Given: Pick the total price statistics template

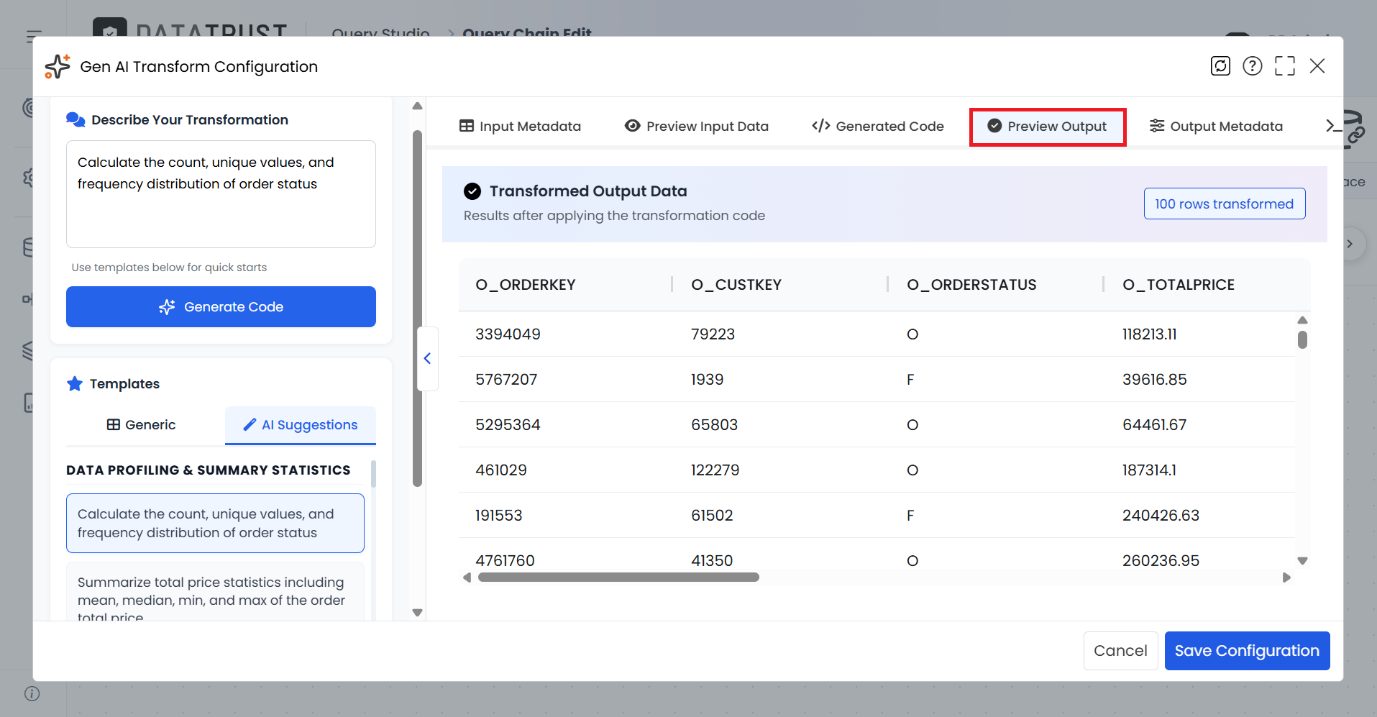Looking at the screenshot, I should [x=215, y=592].
